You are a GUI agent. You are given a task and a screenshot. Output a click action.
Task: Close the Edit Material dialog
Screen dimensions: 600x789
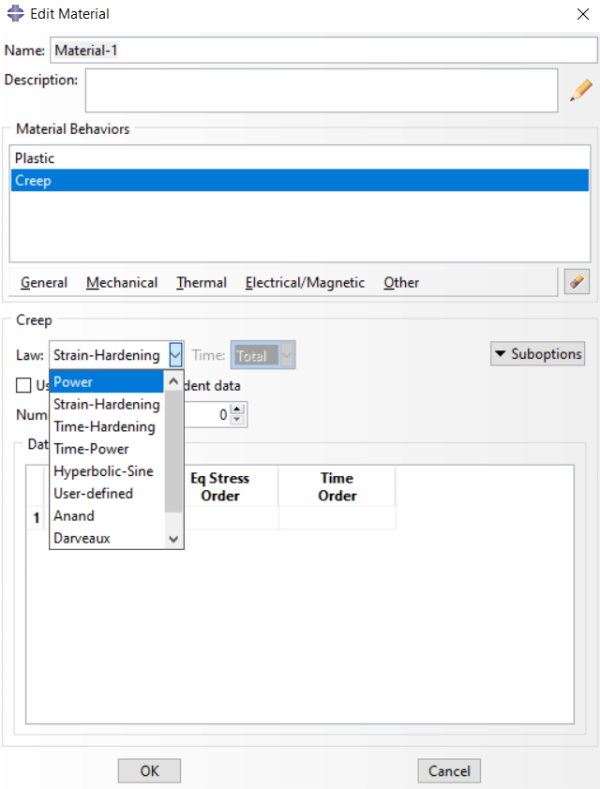coord(583,14)
